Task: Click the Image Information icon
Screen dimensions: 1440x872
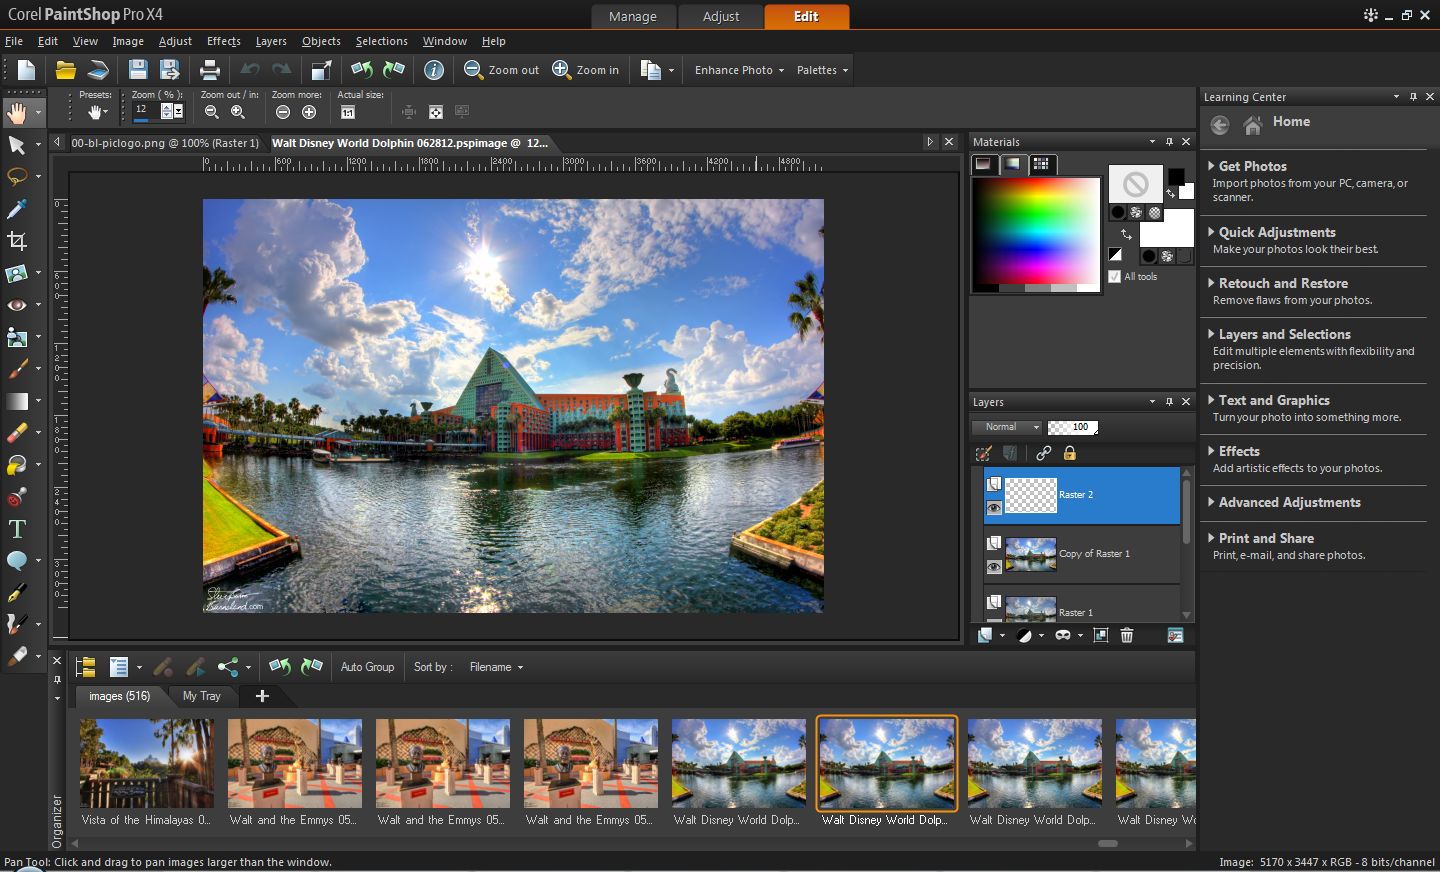Action: pyautogui.click(x=433, y=70)
